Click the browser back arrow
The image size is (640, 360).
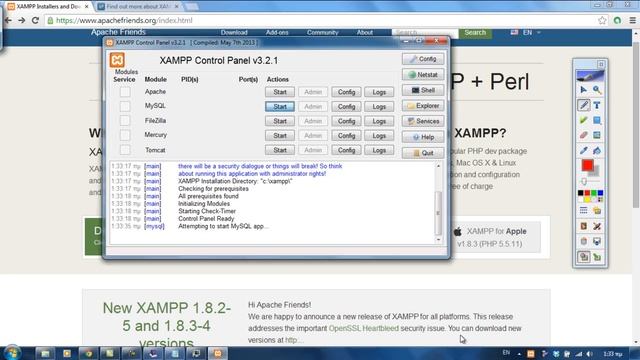click(x=8, y=20)
